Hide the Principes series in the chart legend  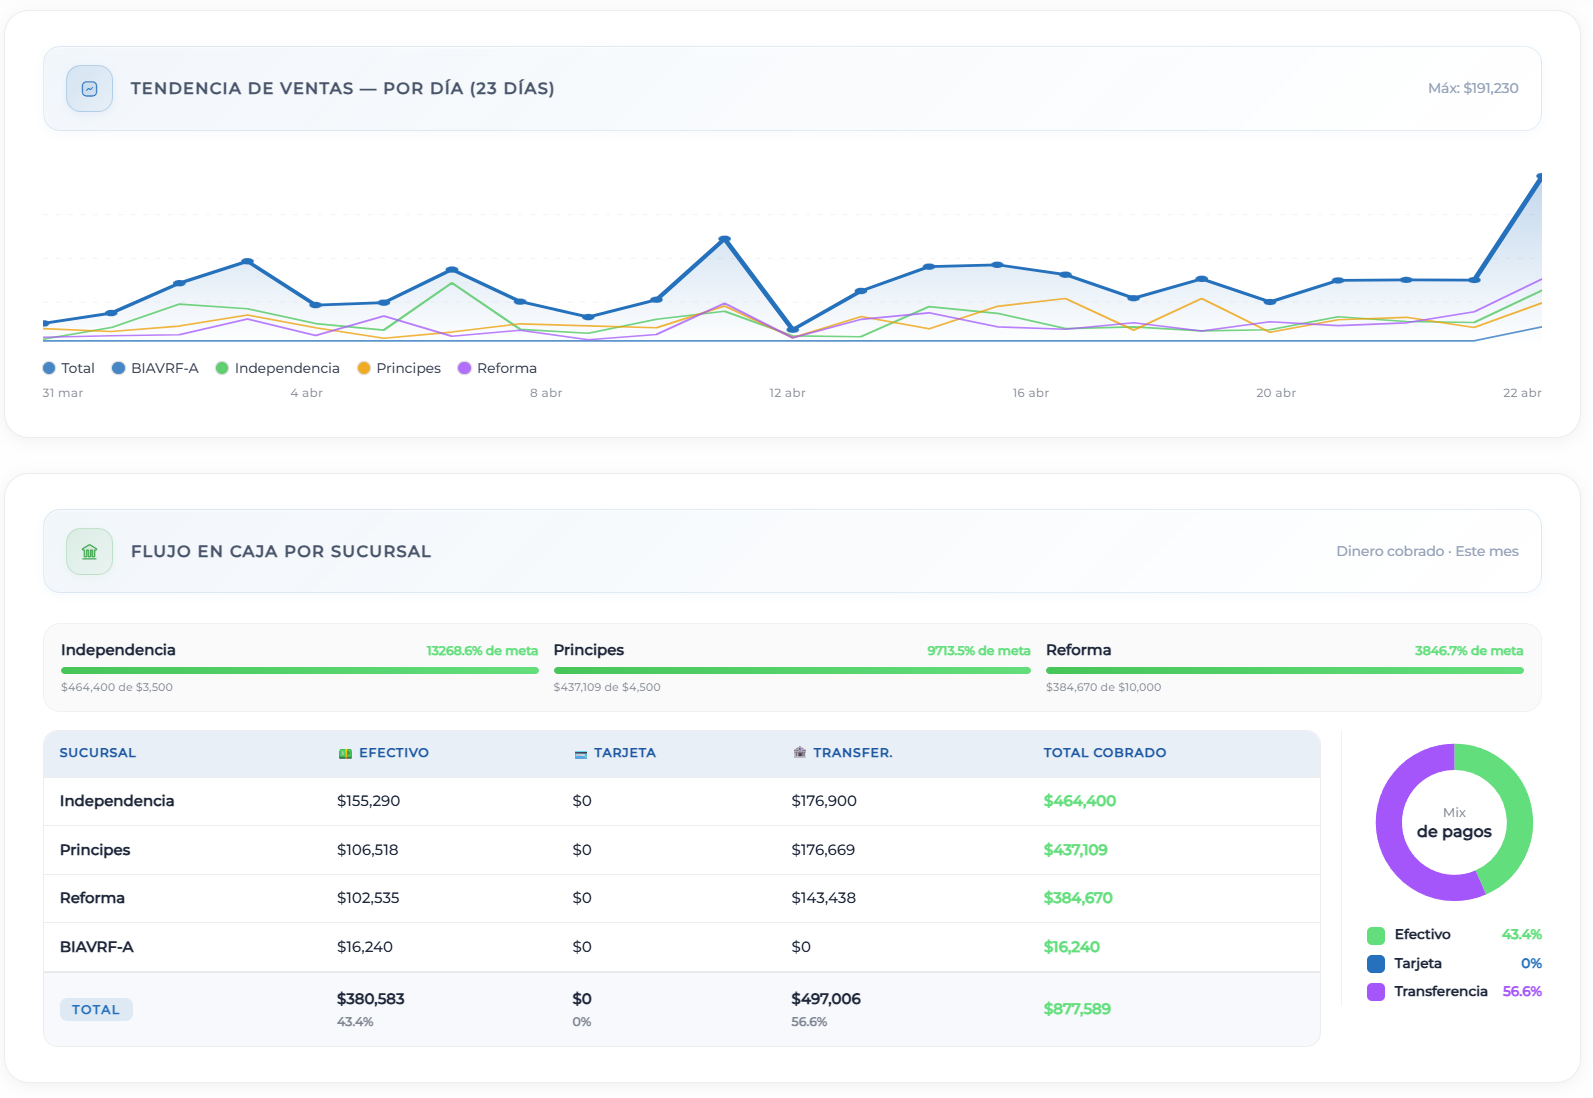[399, 368]
